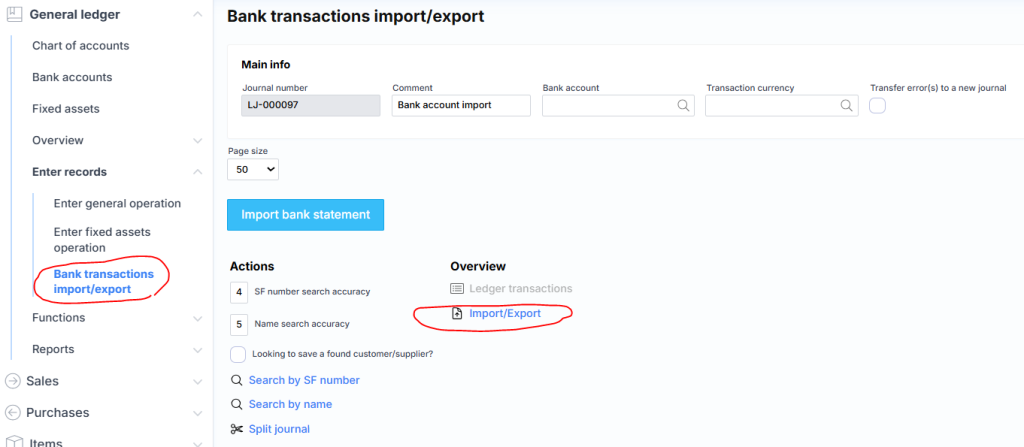Click the magnifier icon in Bank account field
Screen dimensions: 1024x447
click(684, 105)
